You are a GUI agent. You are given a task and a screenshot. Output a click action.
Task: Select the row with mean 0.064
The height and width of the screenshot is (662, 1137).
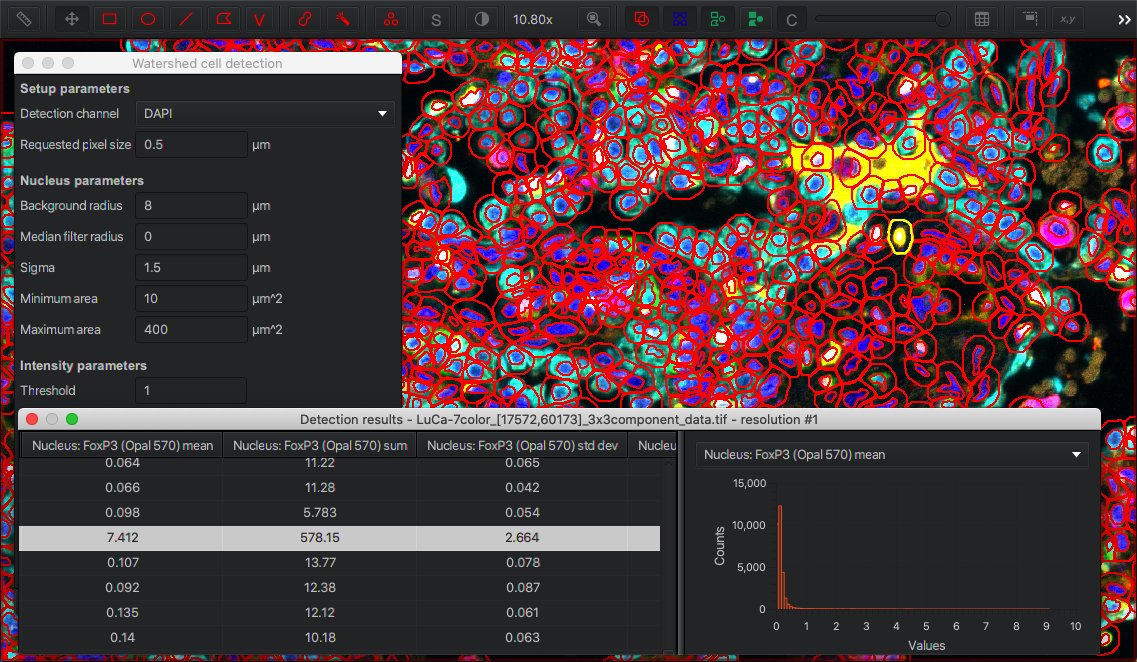[339, 463]
